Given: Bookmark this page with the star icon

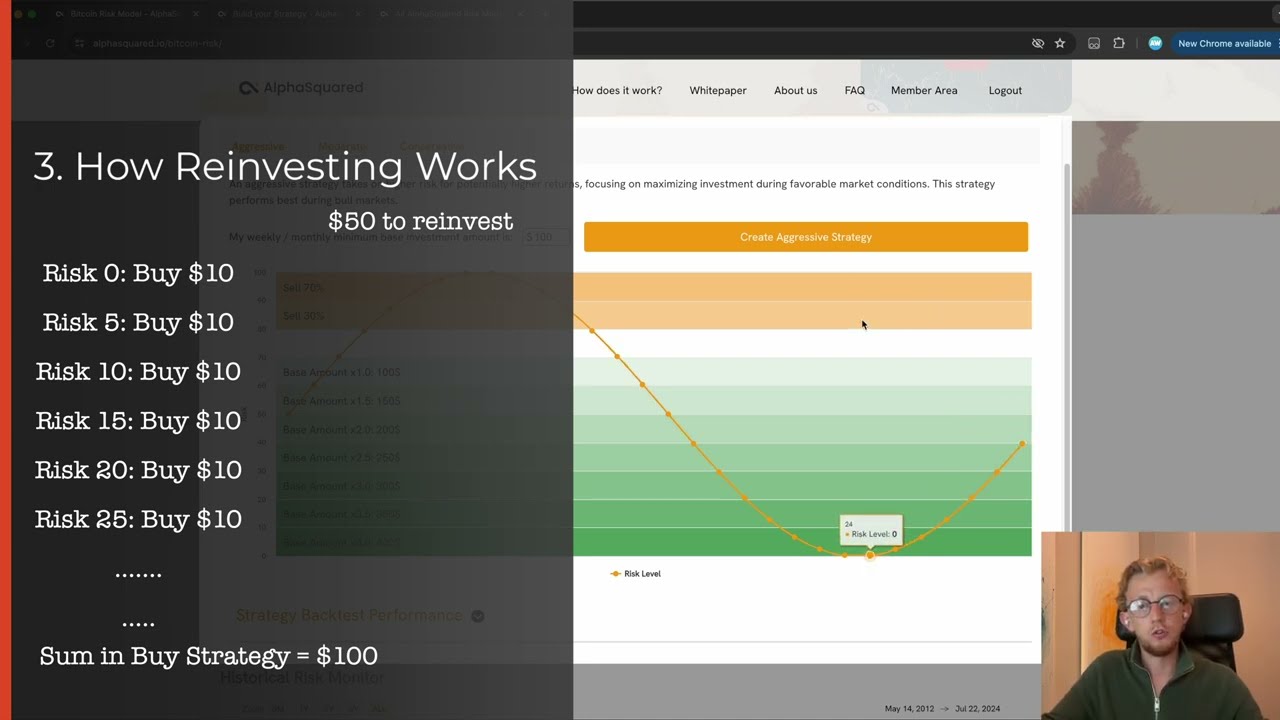Looking at the screenshot, I should [x=1060, y=43].
